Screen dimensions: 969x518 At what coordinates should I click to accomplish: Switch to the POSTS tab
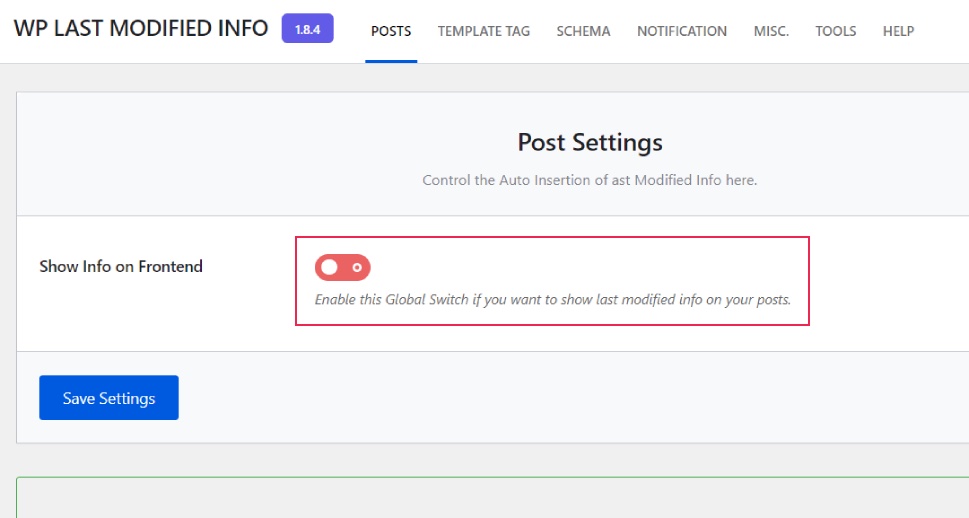tap(391, 31)
